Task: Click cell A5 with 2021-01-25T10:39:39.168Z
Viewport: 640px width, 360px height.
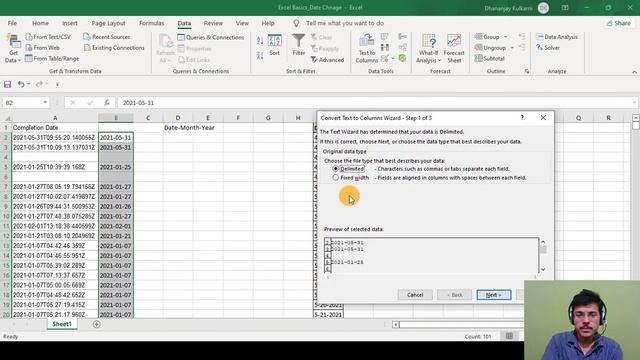Action: point(55,167)
